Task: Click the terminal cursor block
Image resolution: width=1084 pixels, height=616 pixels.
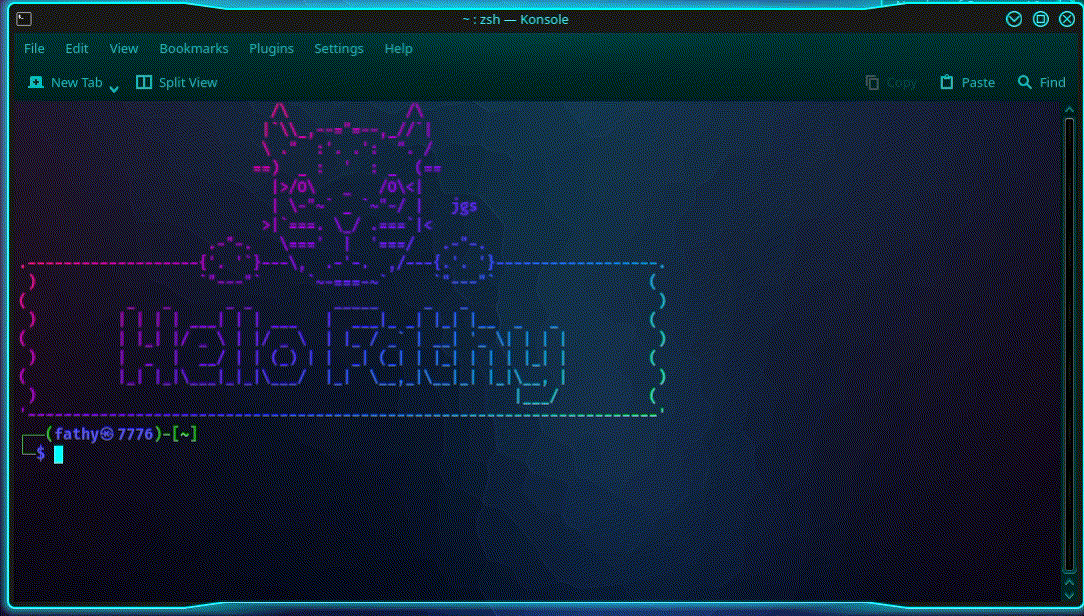Action: pos(59,454)
